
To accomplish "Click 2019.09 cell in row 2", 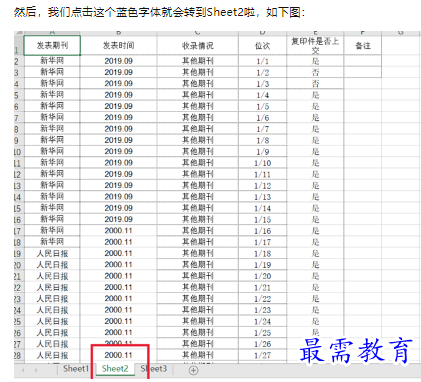I will [x=118, y=61].
